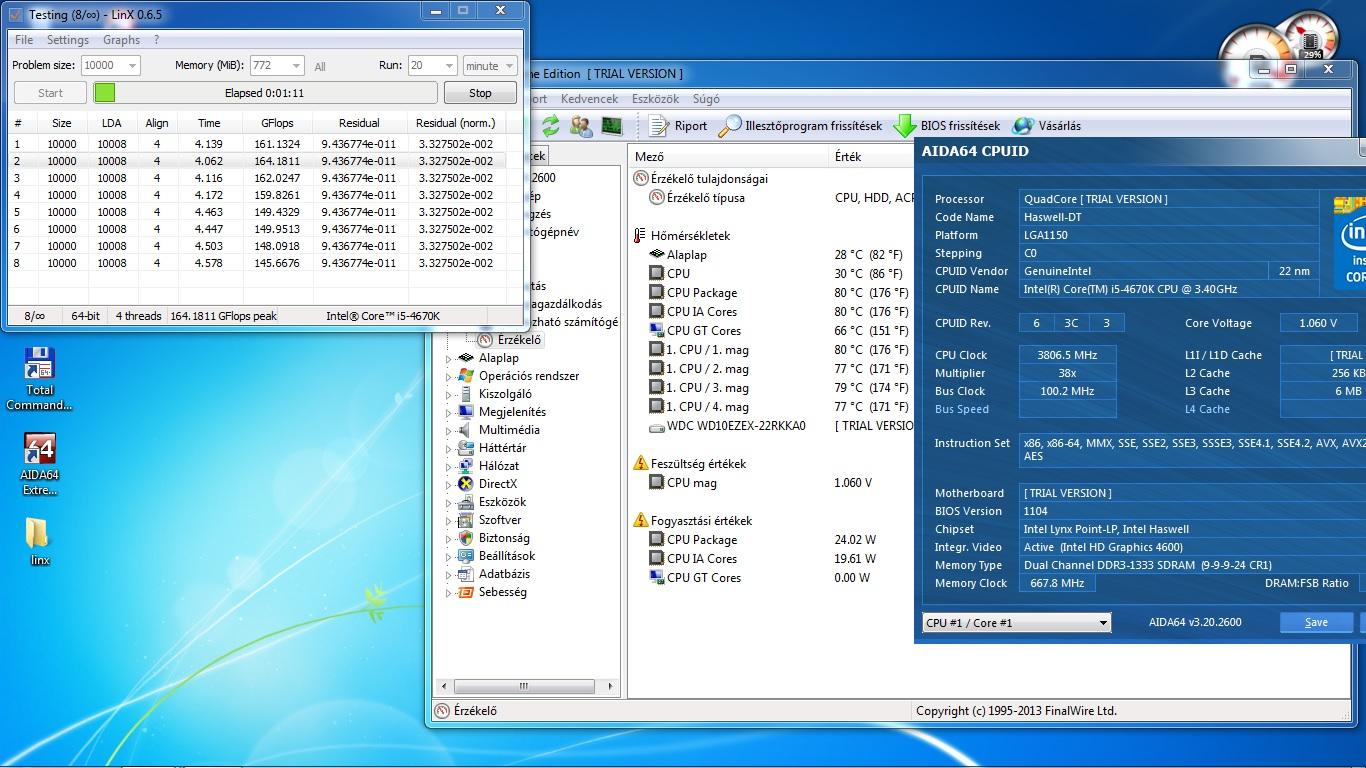The width and height of the screenshot is (1366, 768).
Task: Click the Start button in LinX
Action: point(50,93)
